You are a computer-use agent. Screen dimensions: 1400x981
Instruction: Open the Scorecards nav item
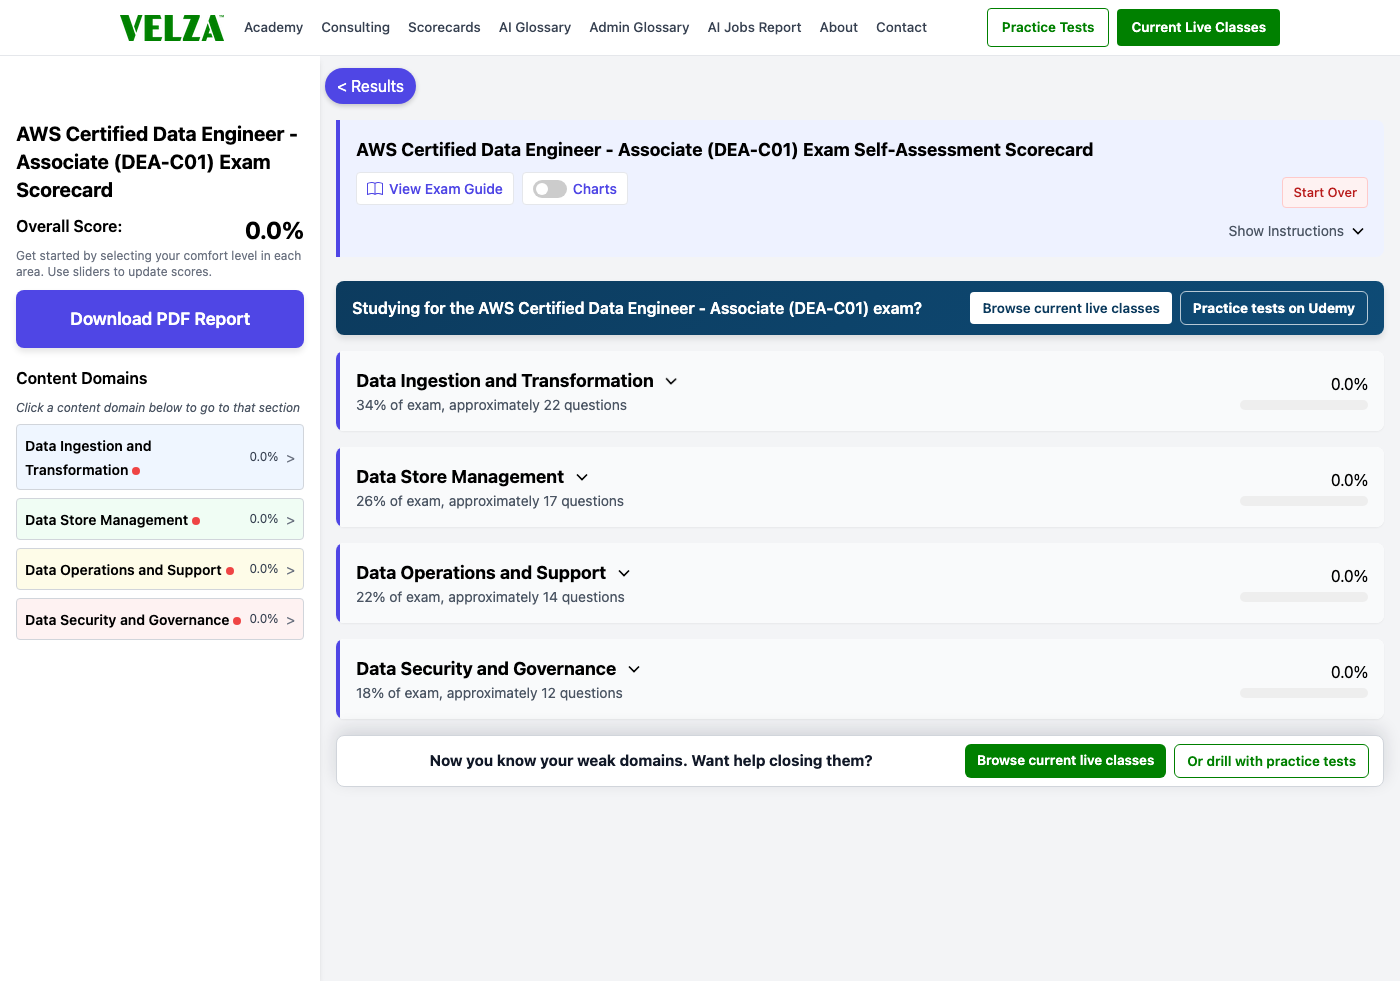click(444, 27)
